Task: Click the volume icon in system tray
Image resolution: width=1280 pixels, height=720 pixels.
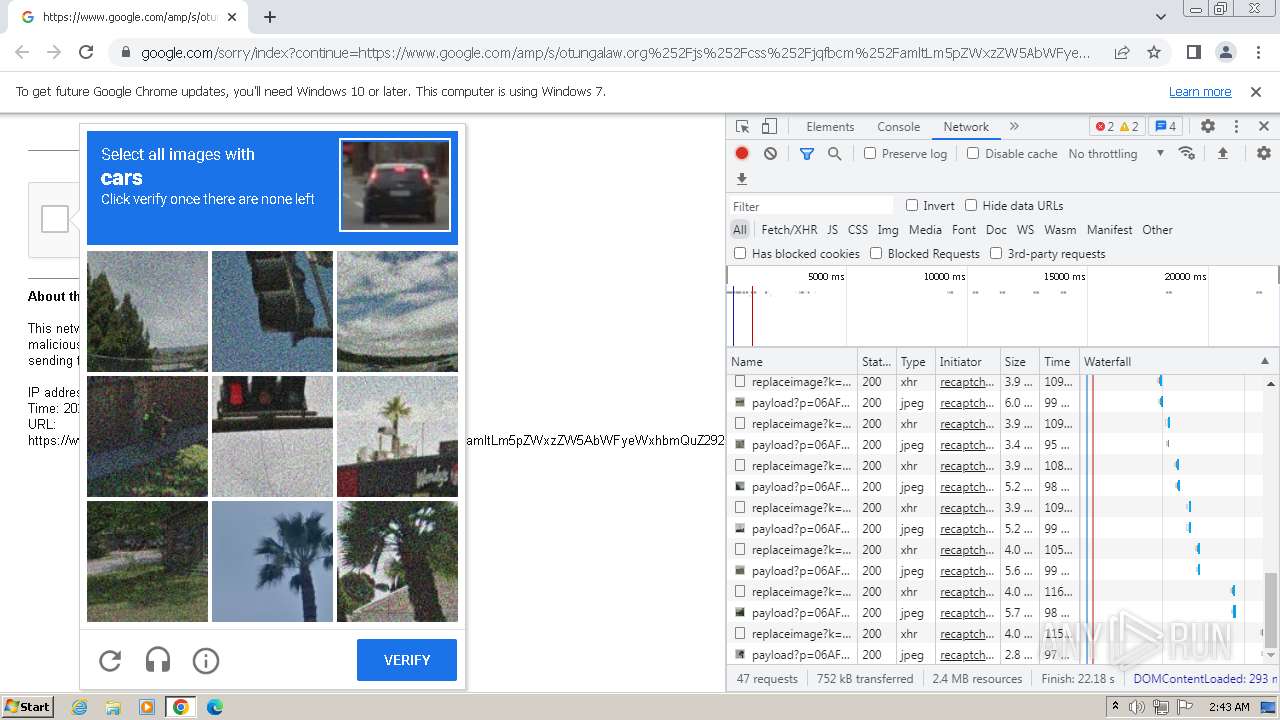Action: coord(1137,707)
